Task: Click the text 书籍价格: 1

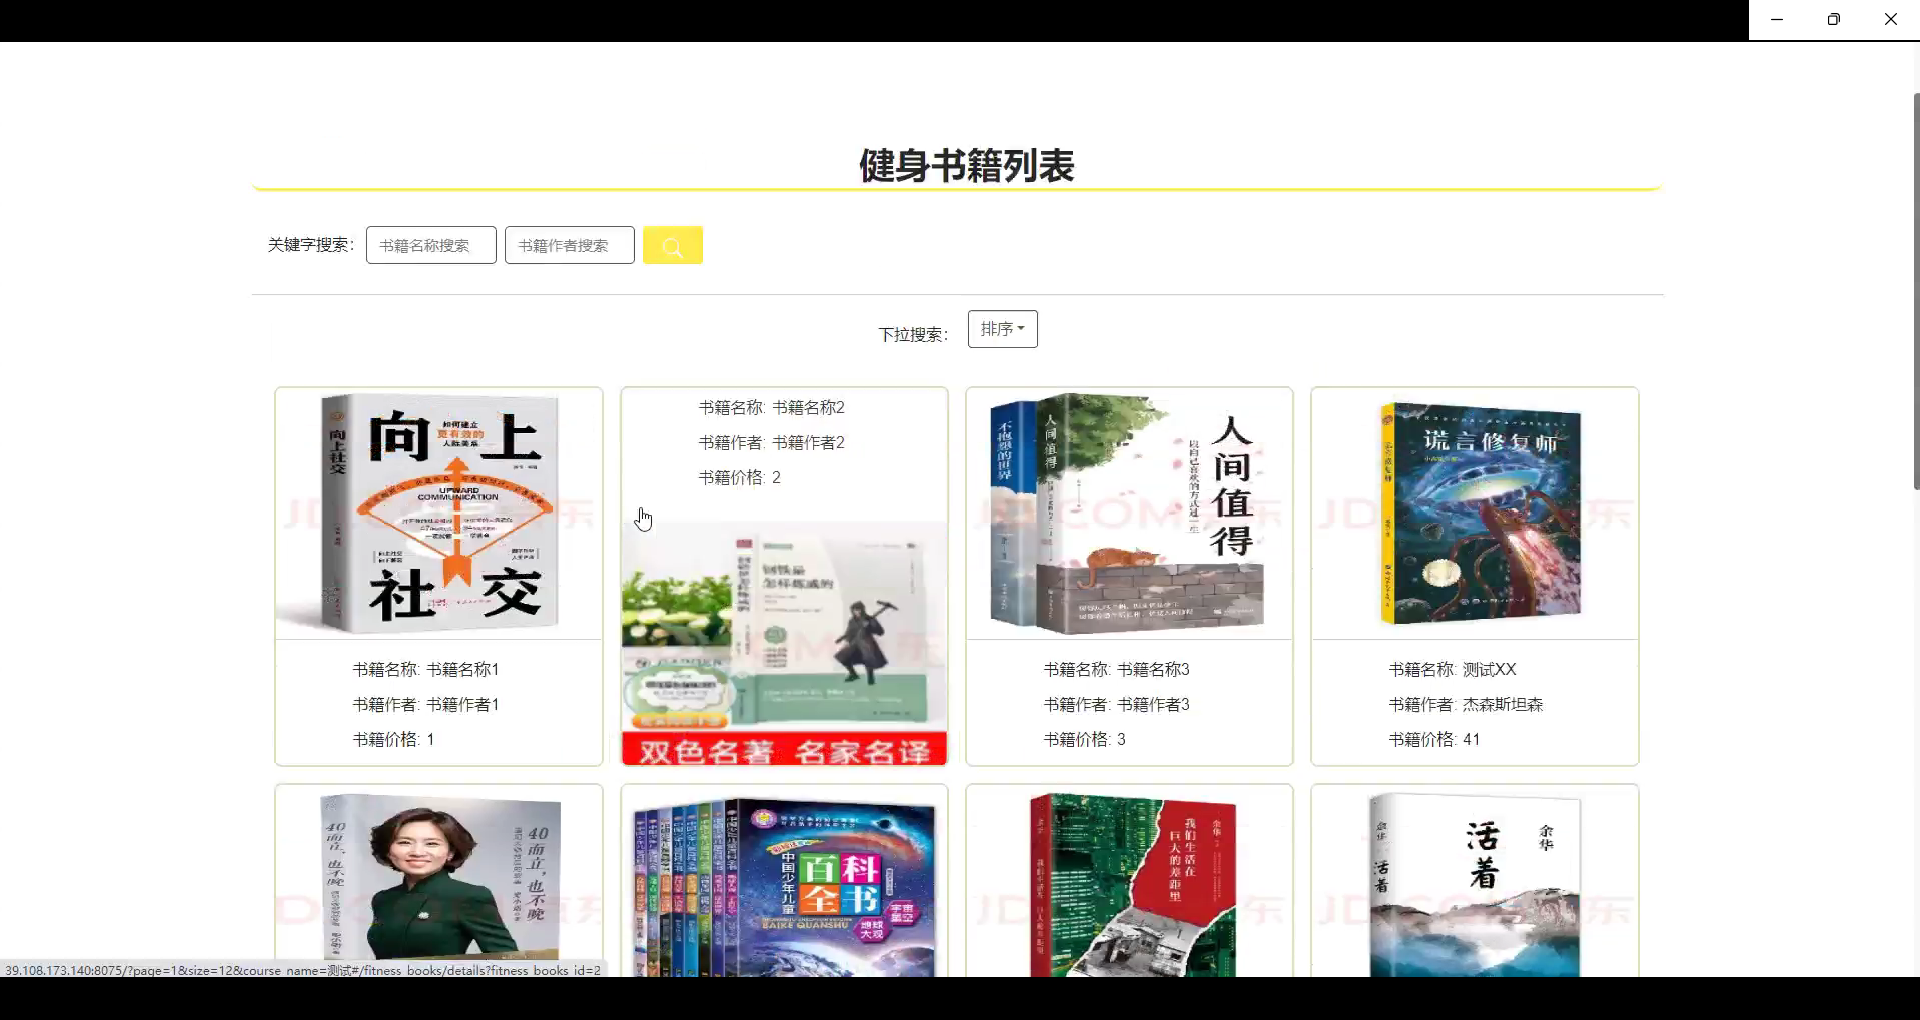Action: click(393, 739)
